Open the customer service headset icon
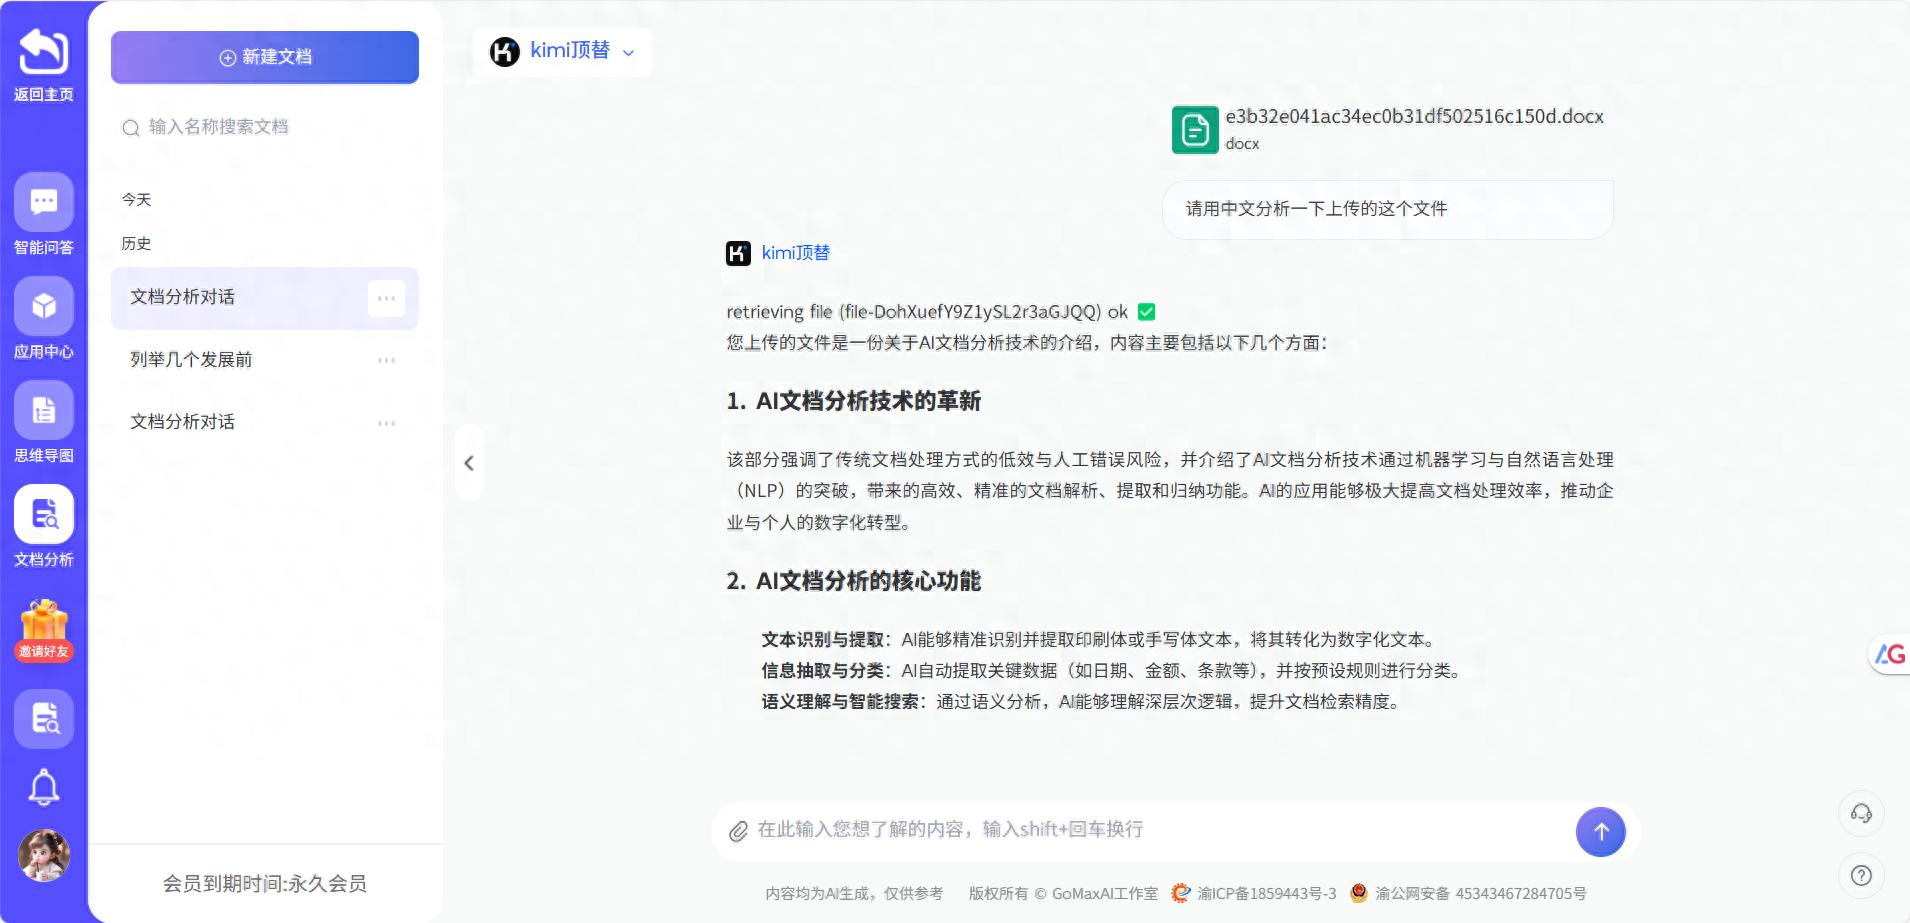 (x=1861, y=813)
